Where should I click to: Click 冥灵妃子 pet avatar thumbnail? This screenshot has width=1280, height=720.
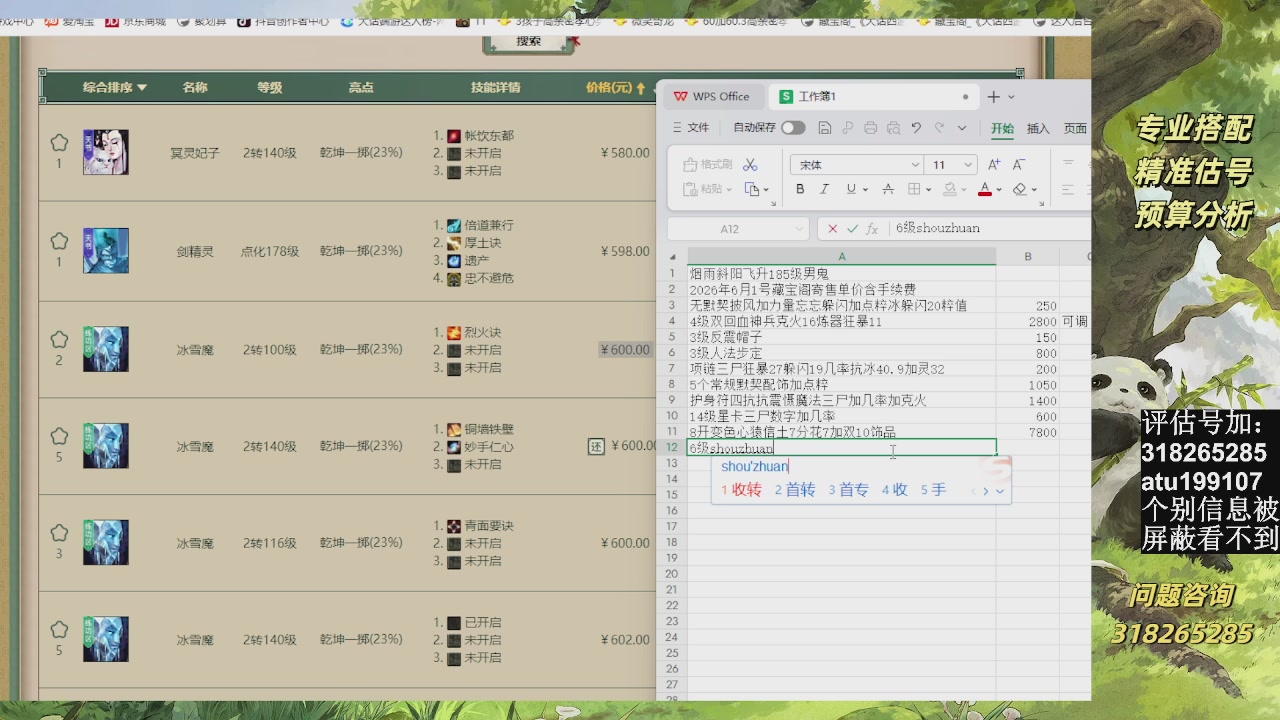(x=105, y=152)
